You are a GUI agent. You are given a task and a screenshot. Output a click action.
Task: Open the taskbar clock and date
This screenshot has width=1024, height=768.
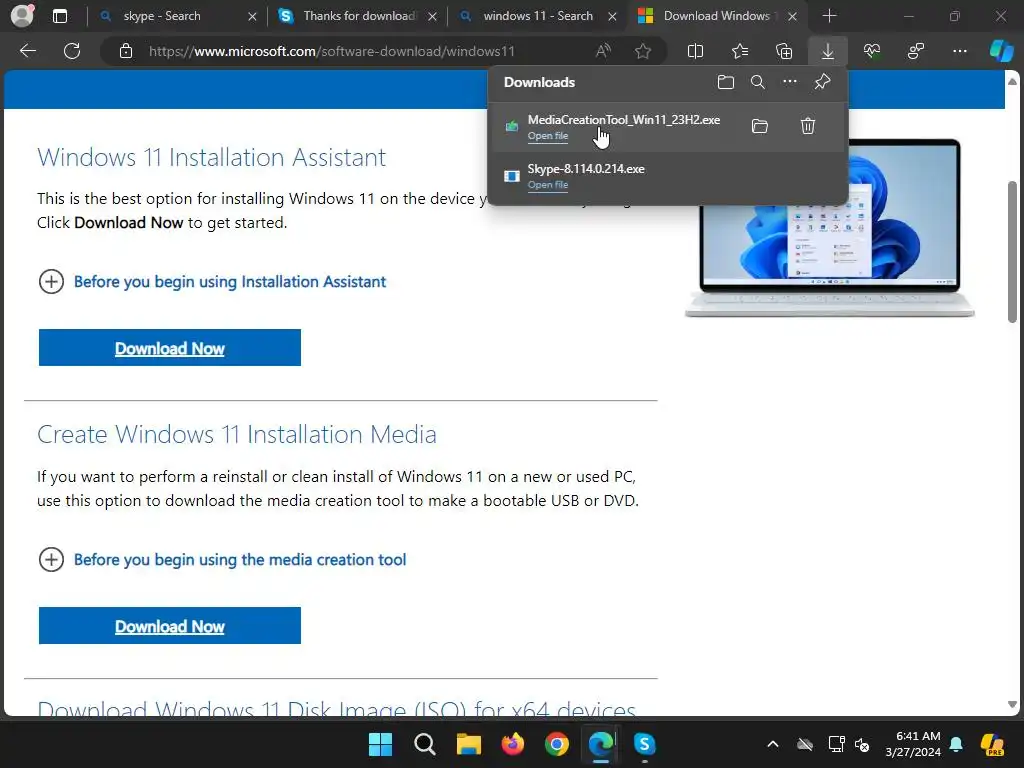click(913, 744)
